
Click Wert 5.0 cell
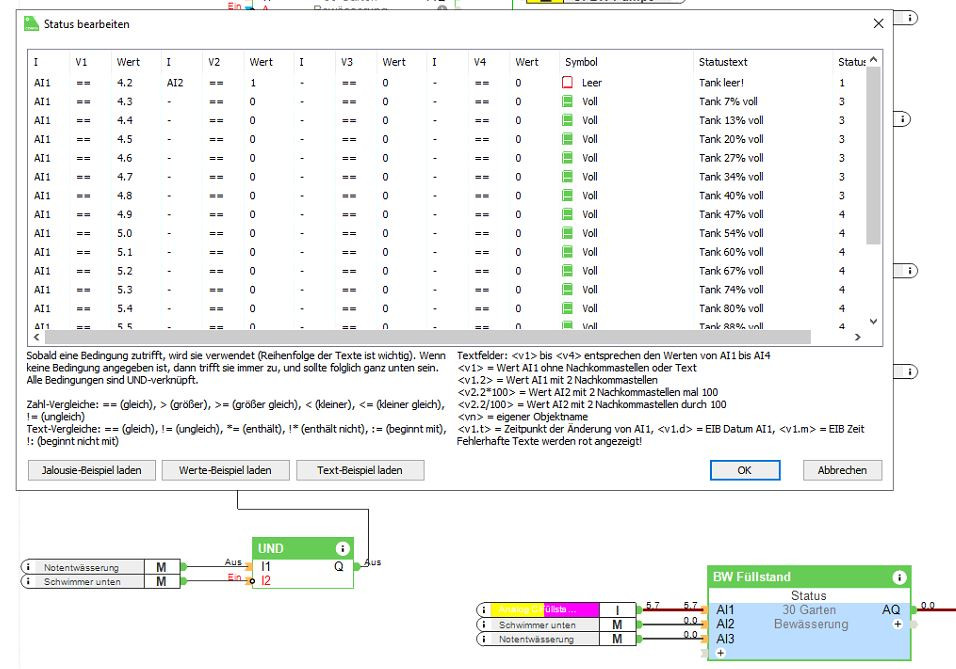pos(124,233)
